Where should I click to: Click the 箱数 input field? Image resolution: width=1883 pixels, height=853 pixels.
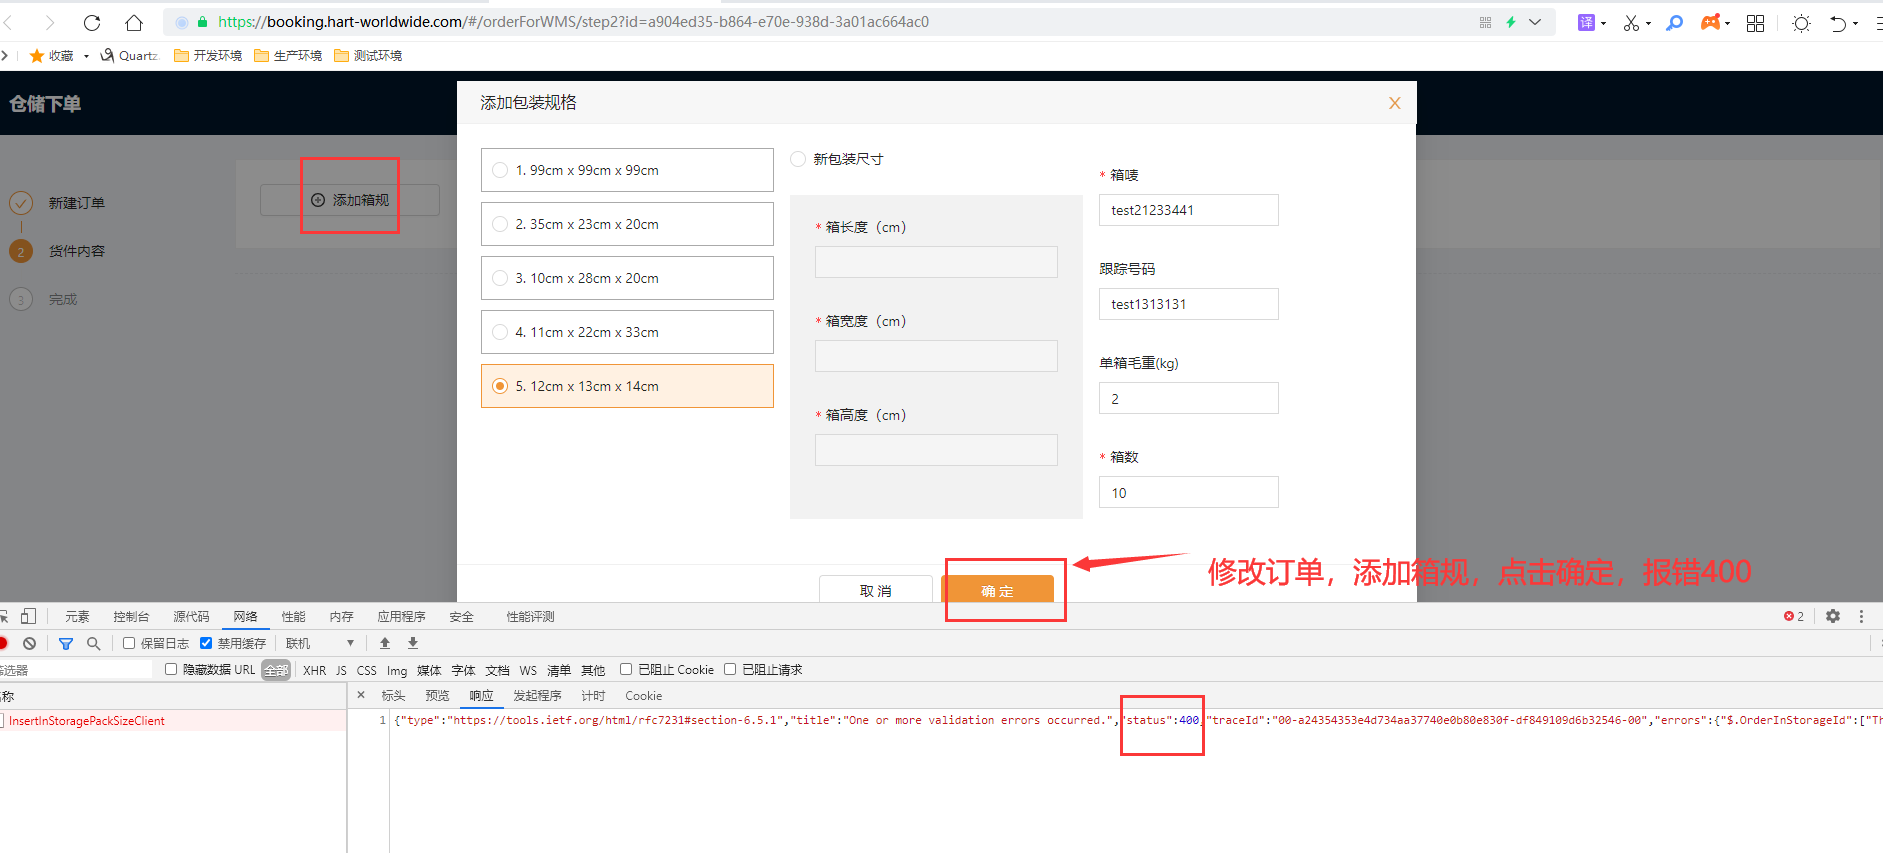click(x=1188, y=492)
